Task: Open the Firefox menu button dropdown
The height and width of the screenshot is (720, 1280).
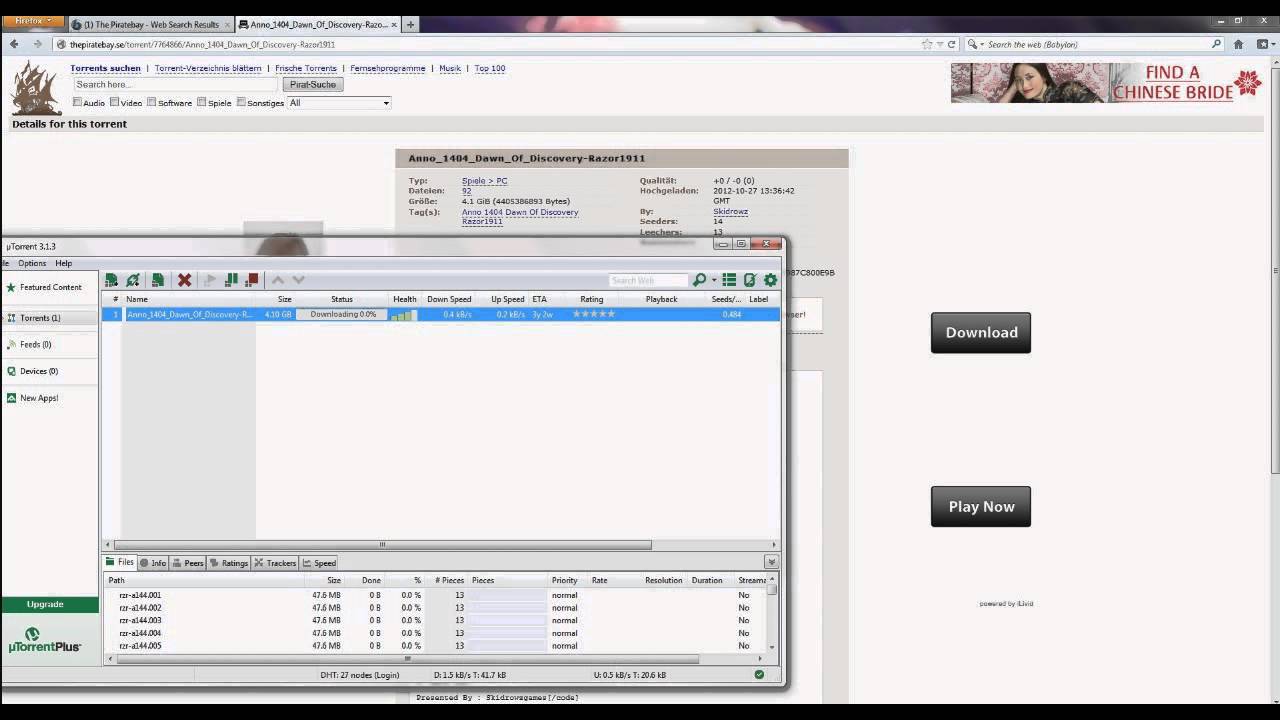Action: [34, 21]
